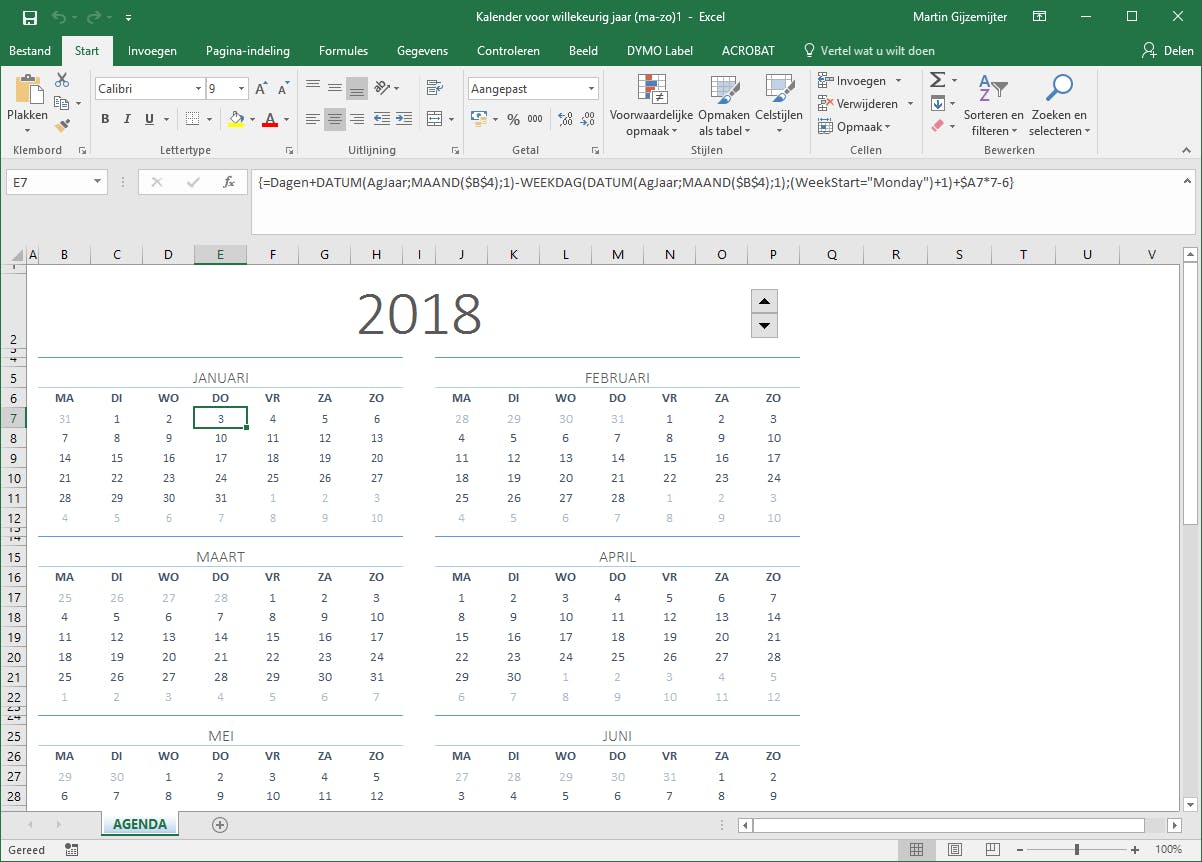Click the Insert Function fx icon
Viewport: 1202px width, 862px height.
pos(230,182)
